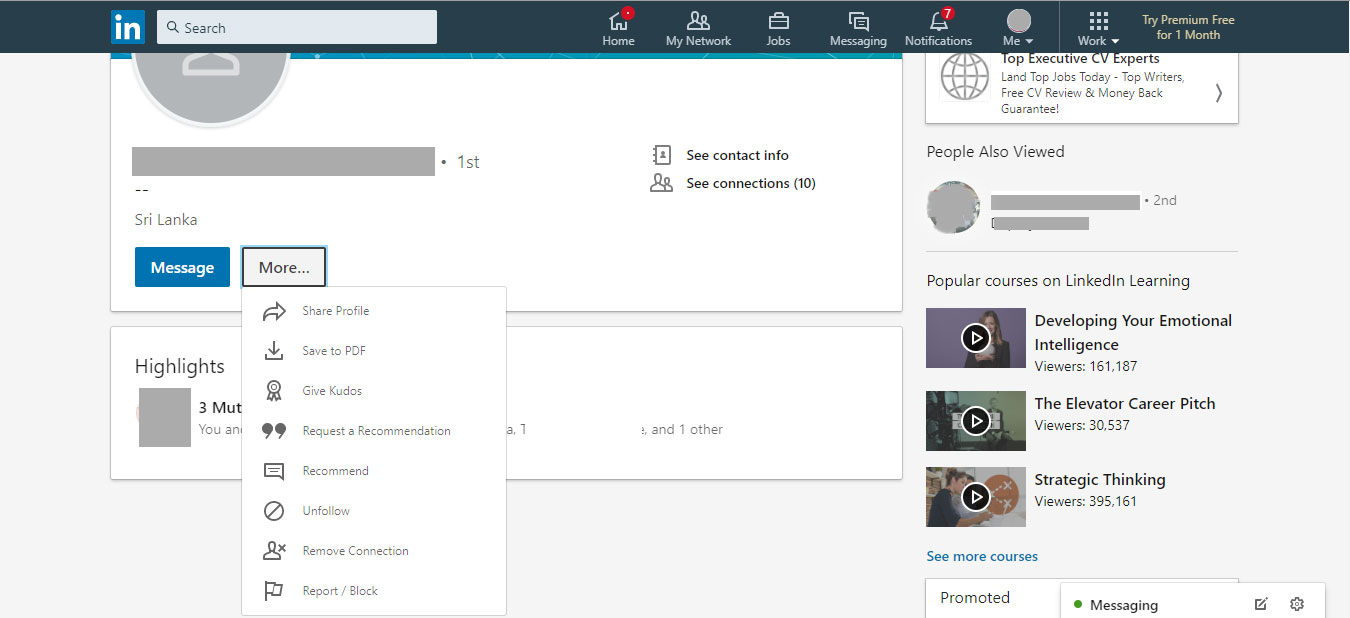Click the compose message pencil icon
The width and height of the screenshot is (1350, 618).
click(x=1261, y=604)
